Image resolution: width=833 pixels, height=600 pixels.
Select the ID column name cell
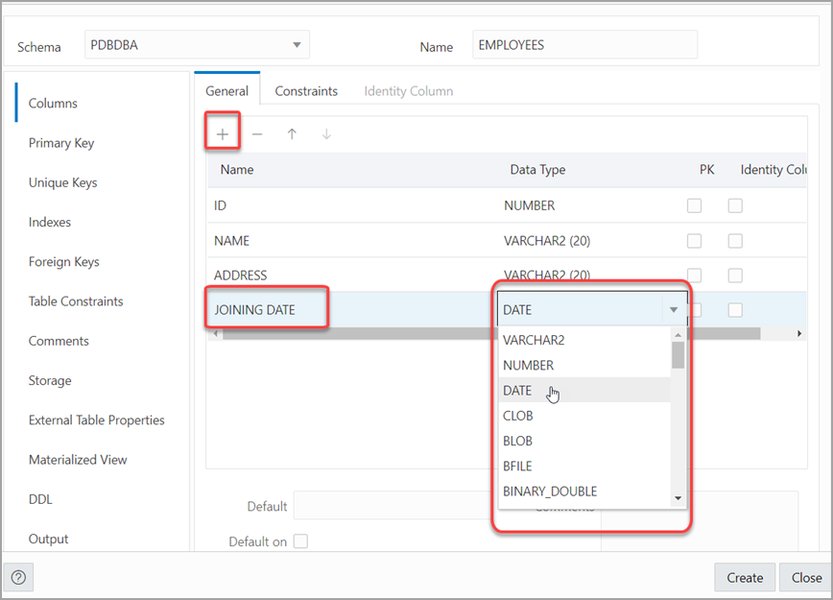[352, 206]
